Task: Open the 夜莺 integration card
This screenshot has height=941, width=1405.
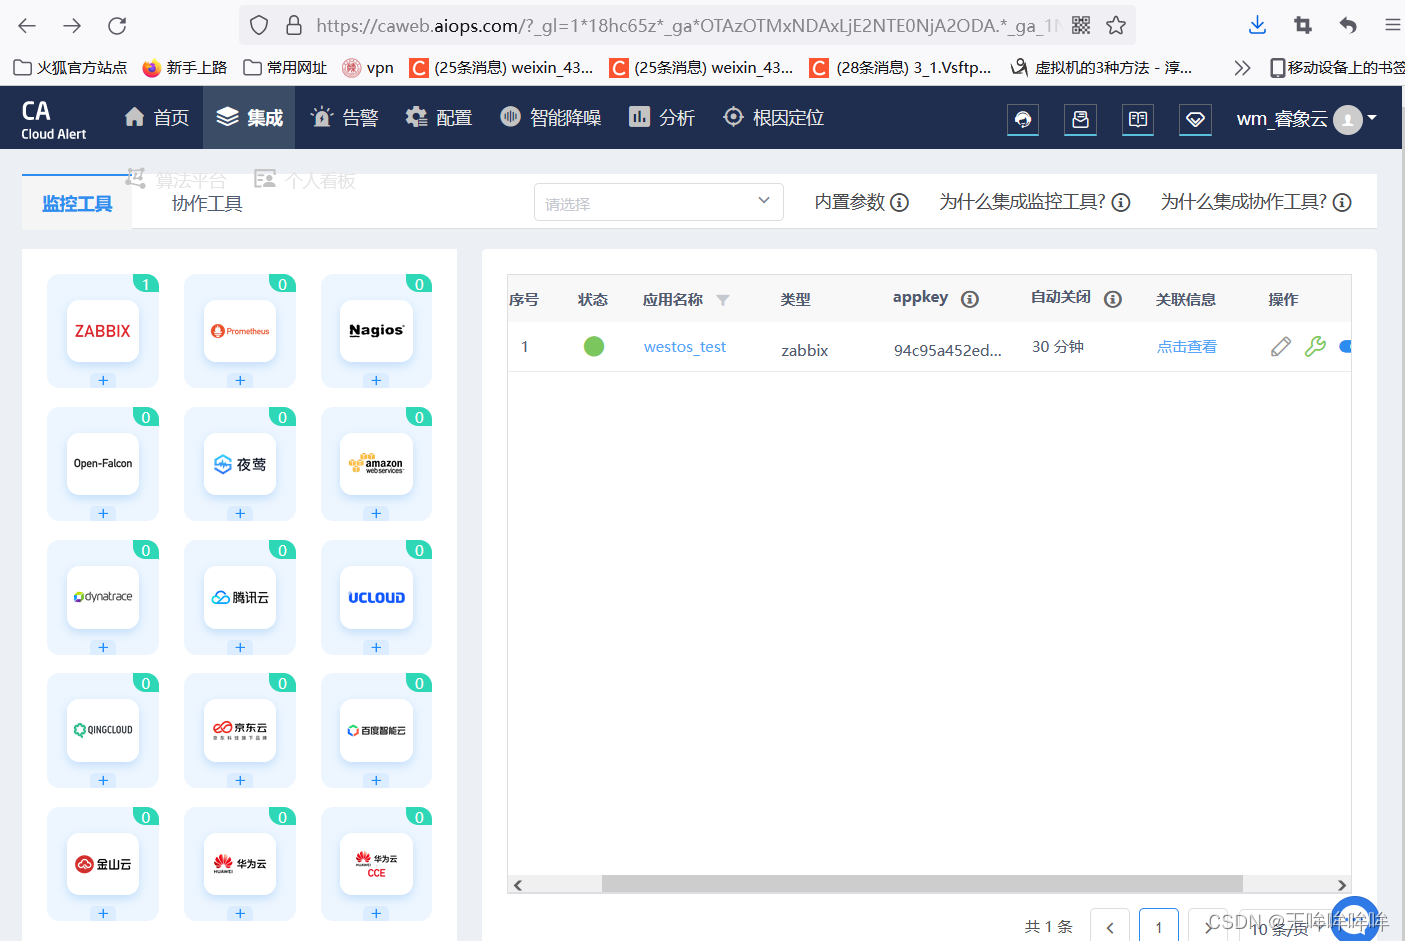Action: 240,464
